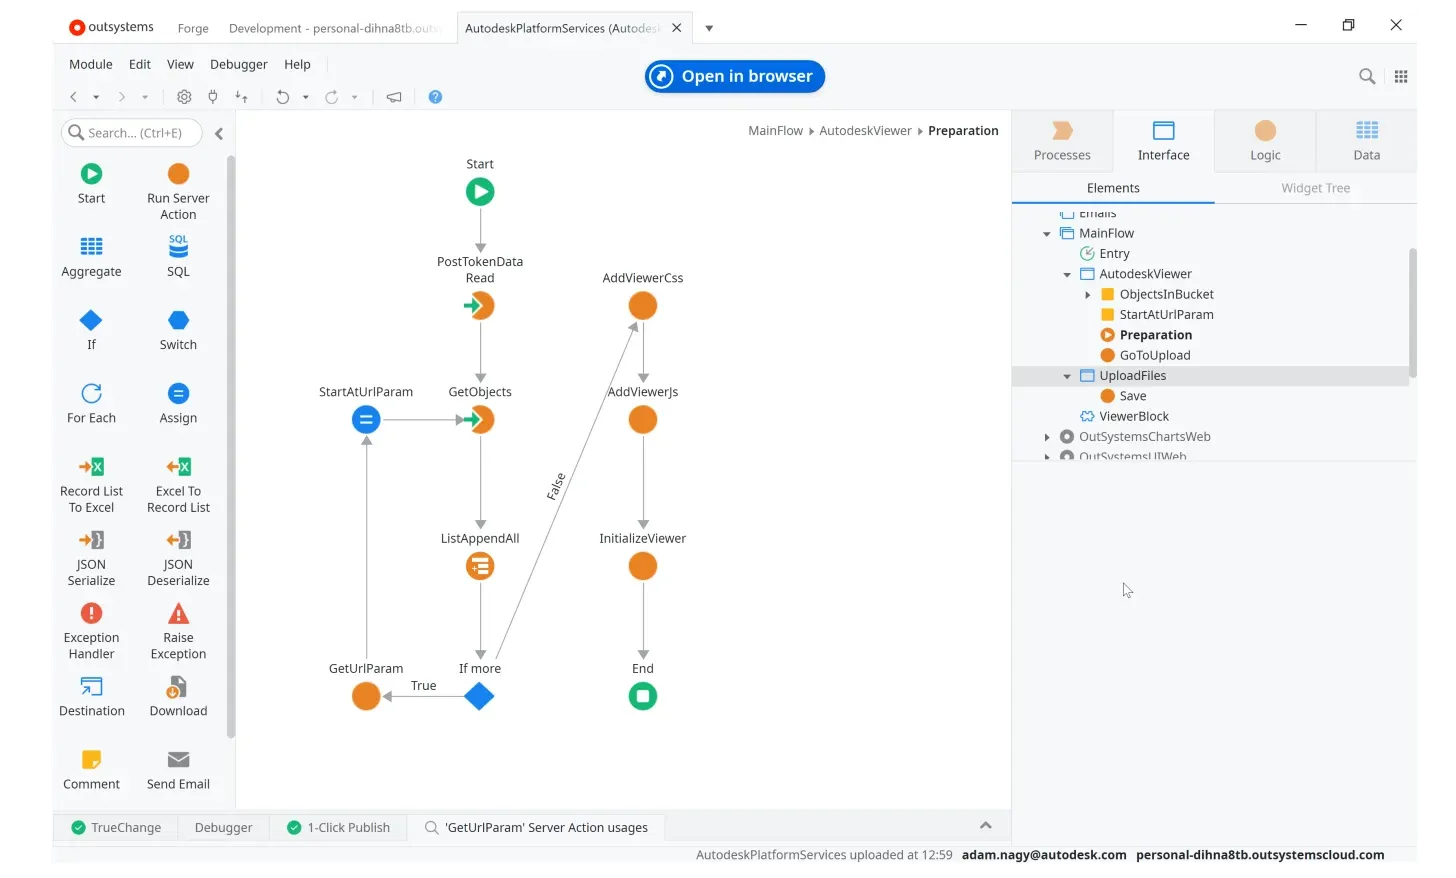Viewport: 1456px width, 878px height.
Task: Open the 1-Click Publish tab
Action: tap(338, 828)
